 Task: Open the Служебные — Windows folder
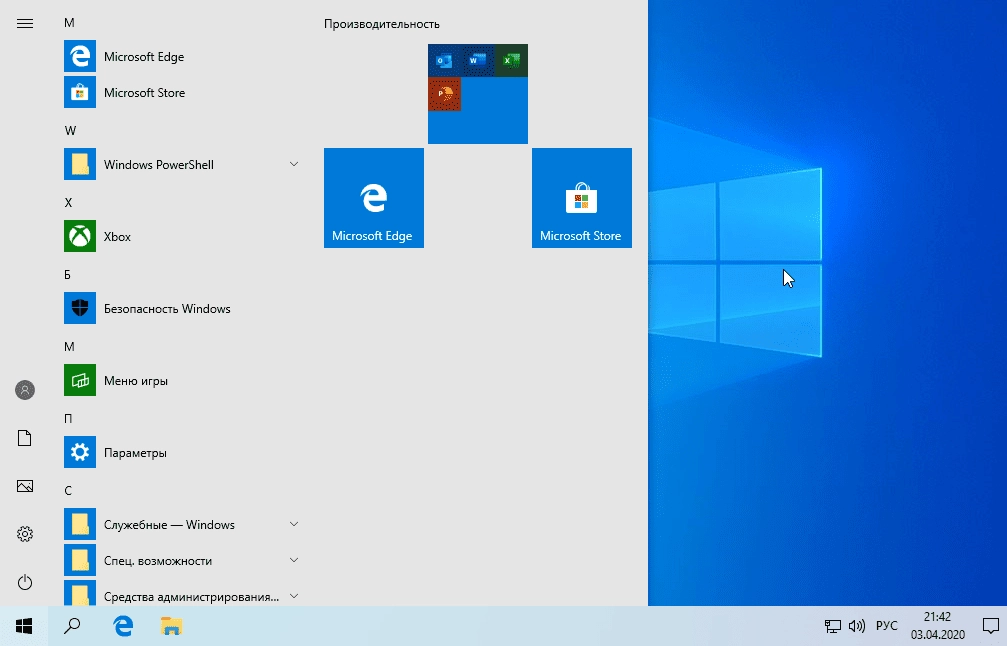[182, 524]
